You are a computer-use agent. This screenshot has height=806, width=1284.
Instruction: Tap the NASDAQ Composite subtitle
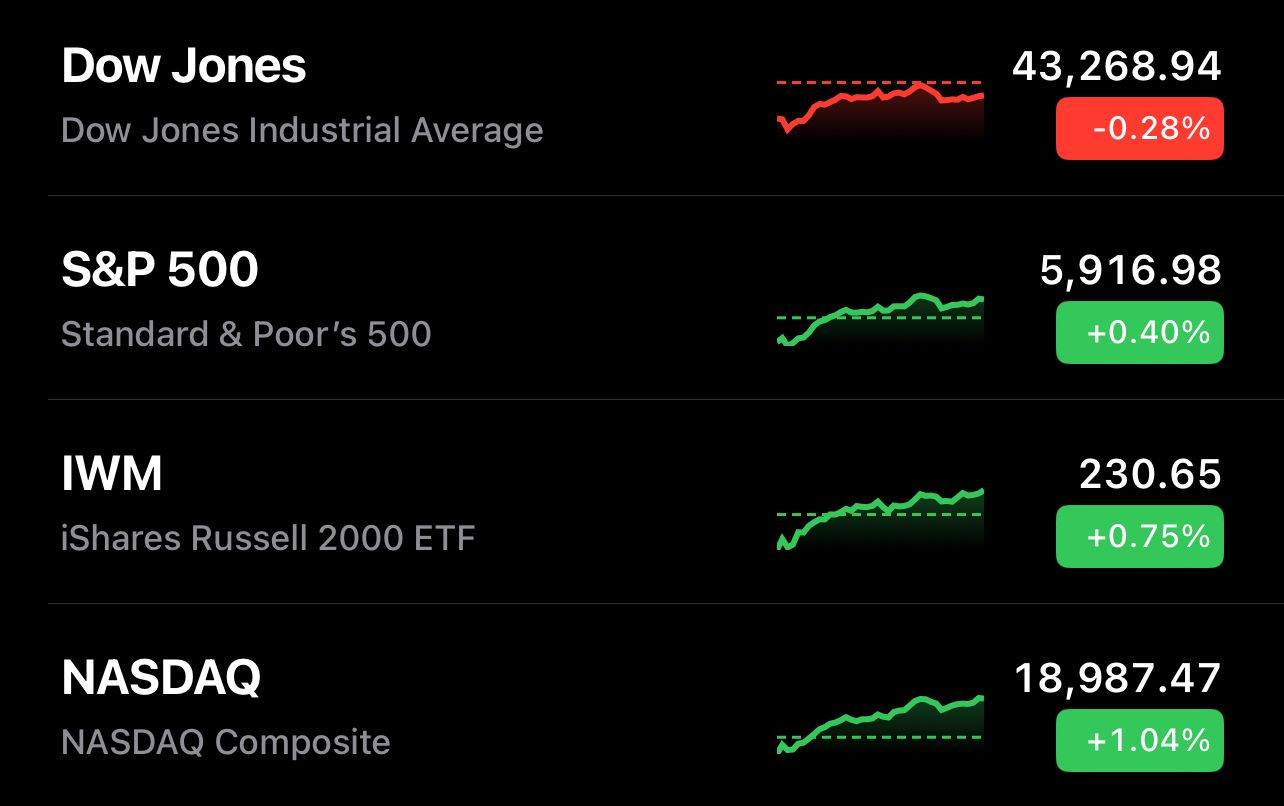click(x=226, y=742)
